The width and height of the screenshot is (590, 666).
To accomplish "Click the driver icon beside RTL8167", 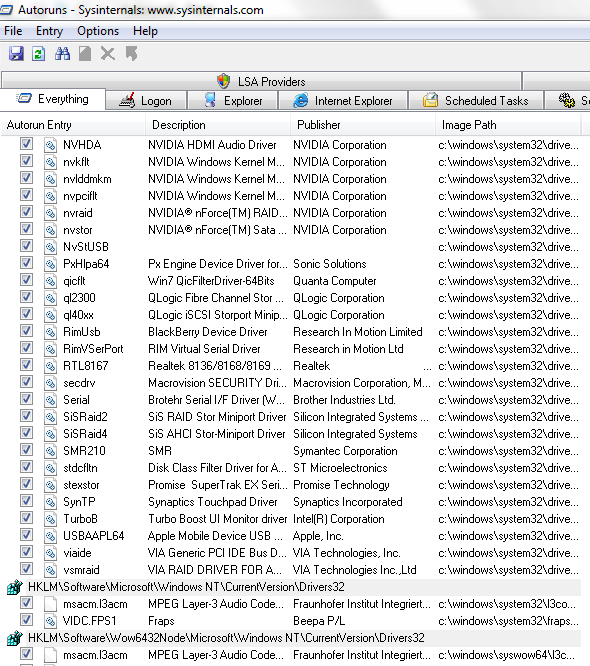I will pyautogui.click(x=51, y=366).
